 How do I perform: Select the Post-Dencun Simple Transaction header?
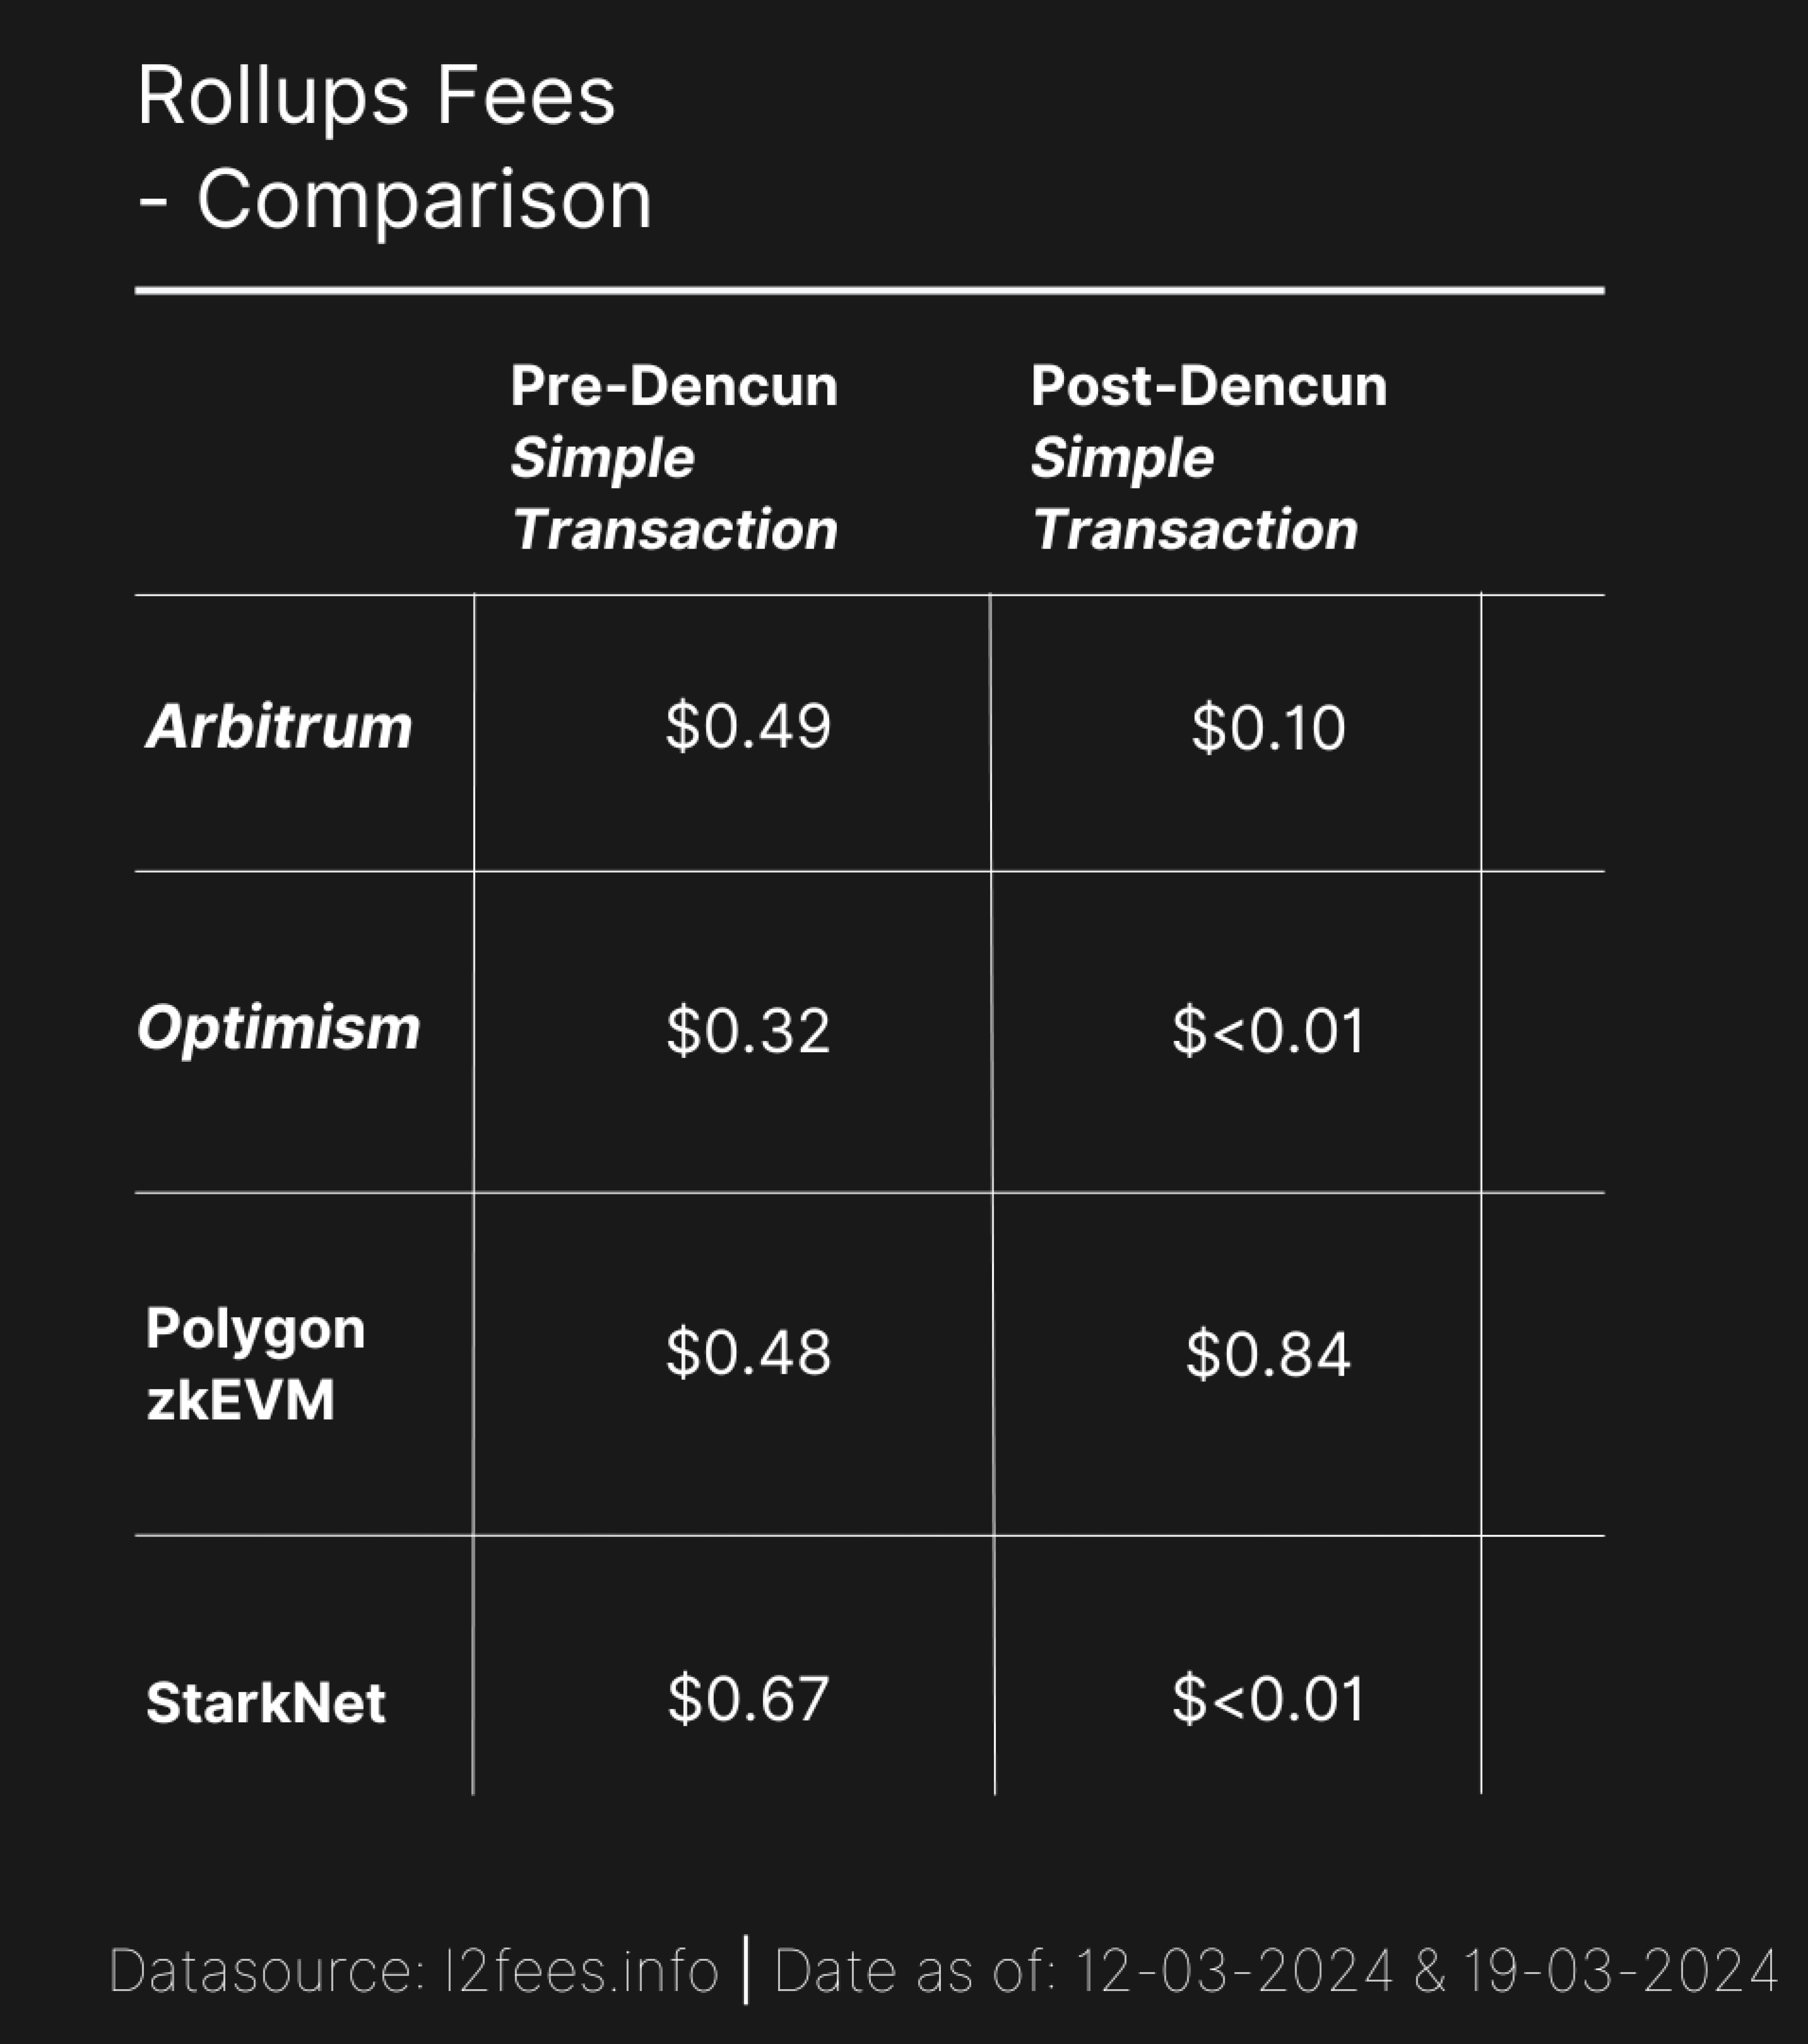[1209, 458]
